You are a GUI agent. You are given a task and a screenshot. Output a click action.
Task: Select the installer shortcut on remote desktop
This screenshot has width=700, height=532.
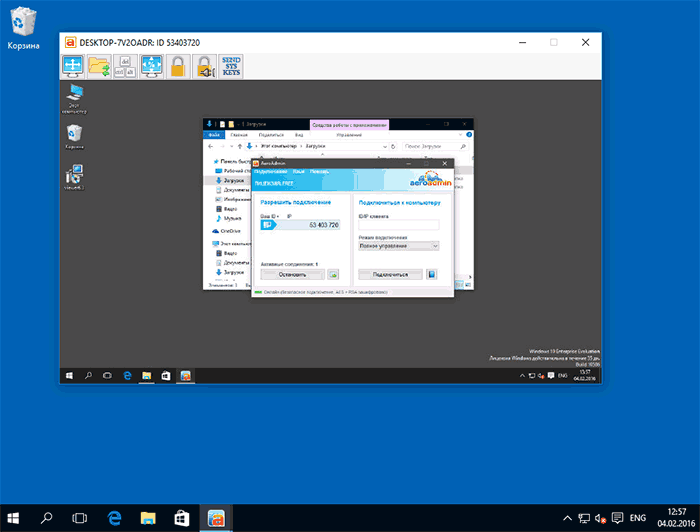click(x=74, y=177)
